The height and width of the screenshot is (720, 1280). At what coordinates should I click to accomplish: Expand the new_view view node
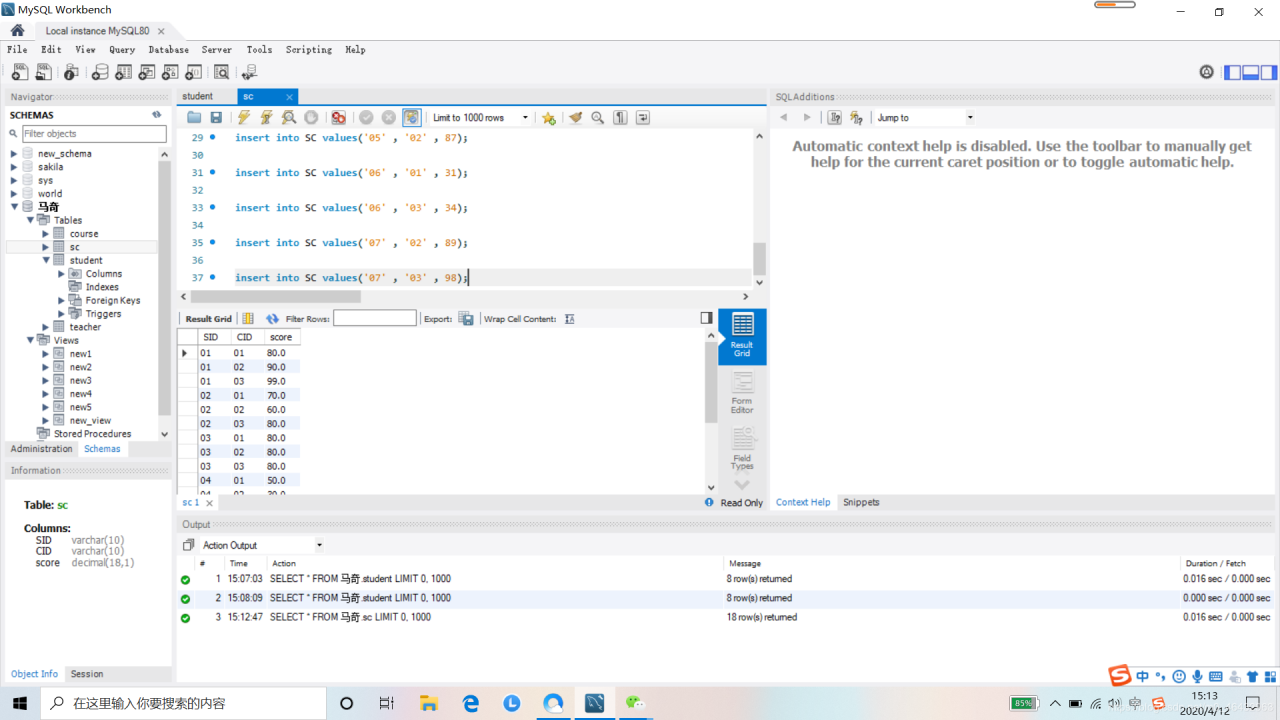click(x=46, y=421)
